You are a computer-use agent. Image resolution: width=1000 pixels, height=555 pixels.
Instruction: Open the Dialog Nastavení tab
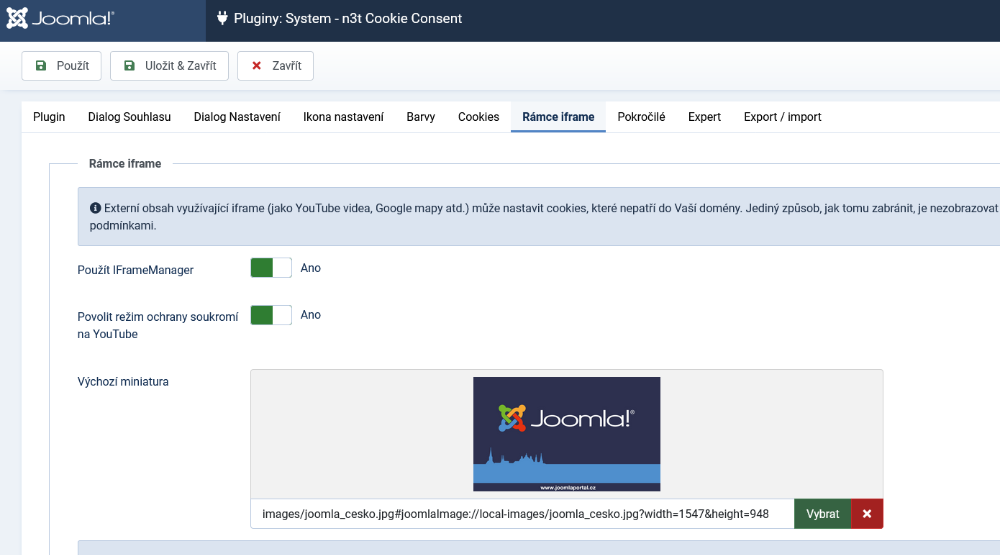tap(237, 117)
